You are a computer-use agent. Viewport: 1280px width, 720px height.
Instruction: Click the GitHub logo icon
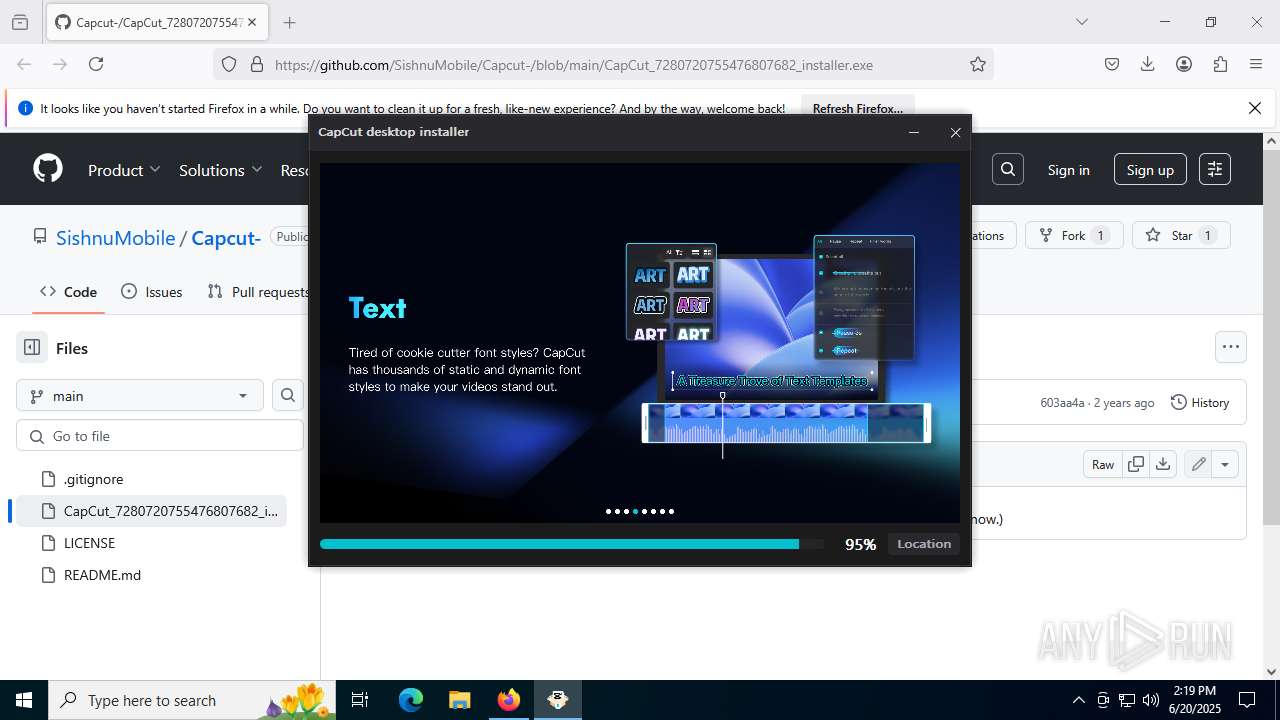pos(48,169)
